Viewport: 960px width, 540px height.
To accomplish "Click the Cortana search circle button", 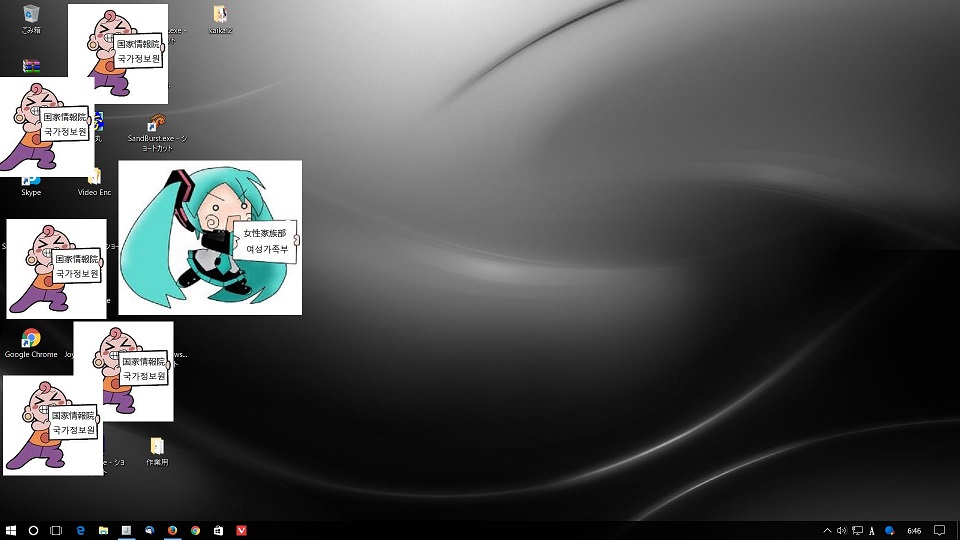I will click(x=33, y=530).
